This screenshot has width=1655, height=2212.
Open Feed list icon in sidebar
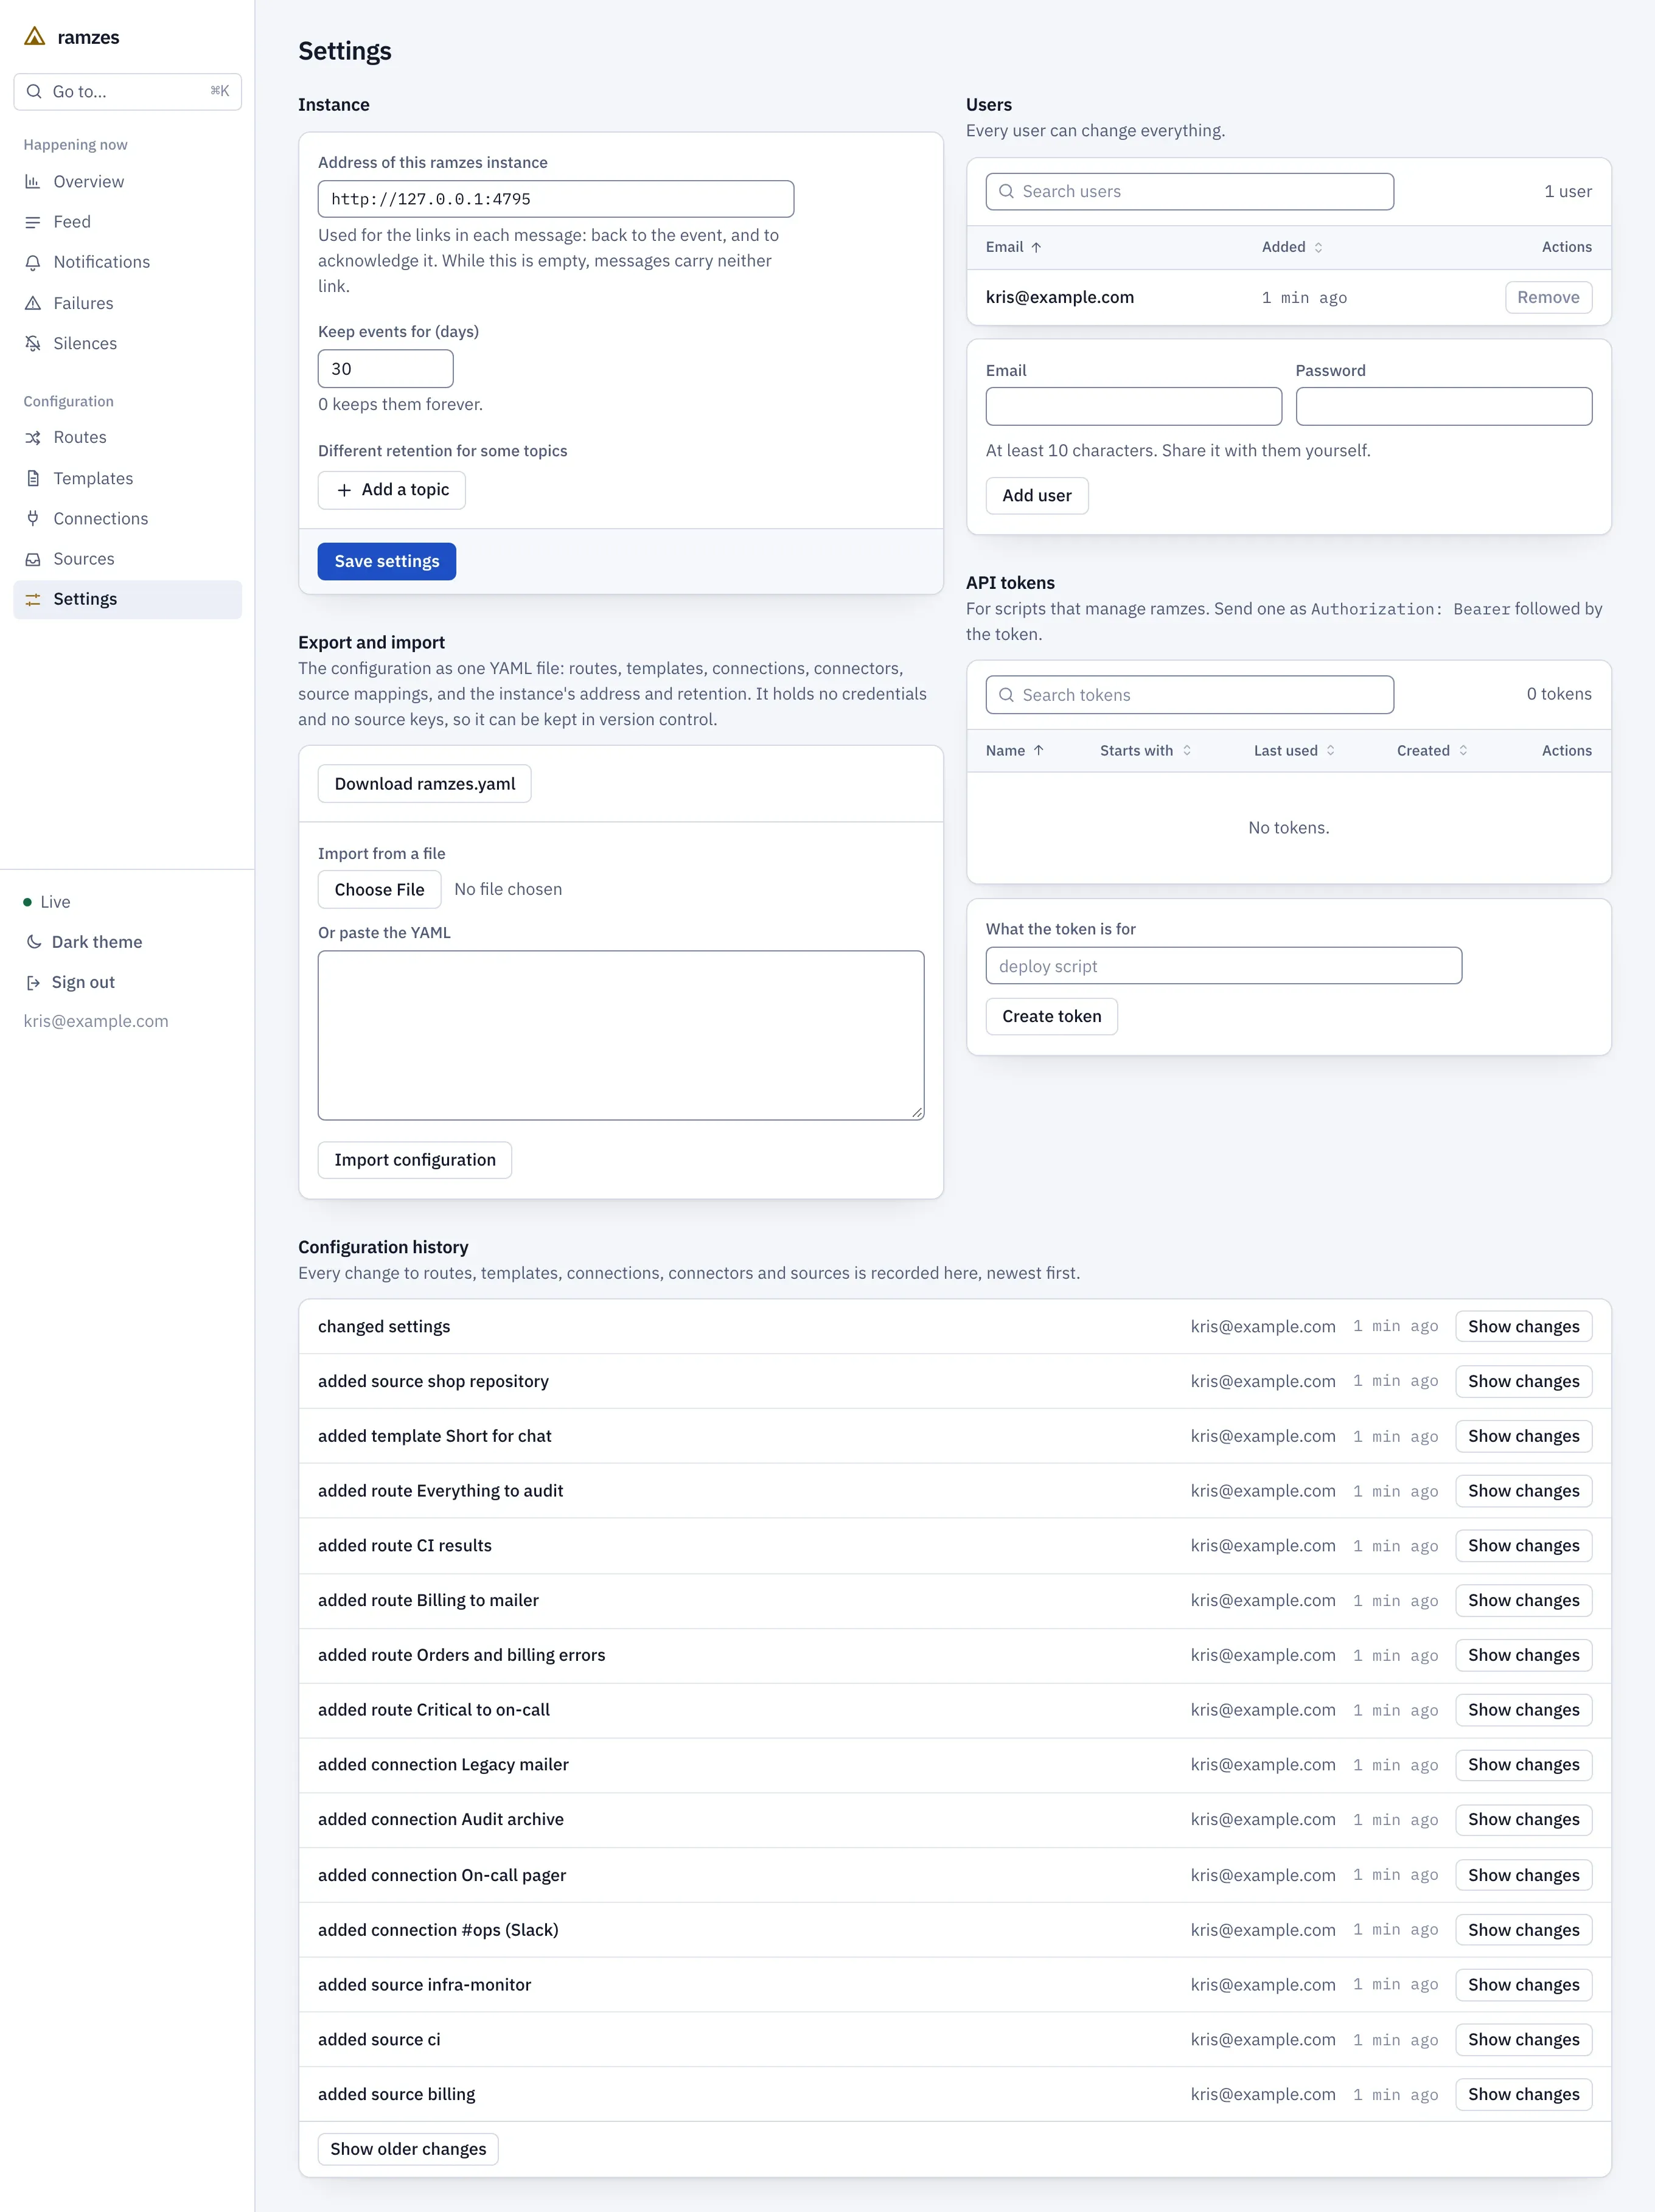tap(33, 222)
